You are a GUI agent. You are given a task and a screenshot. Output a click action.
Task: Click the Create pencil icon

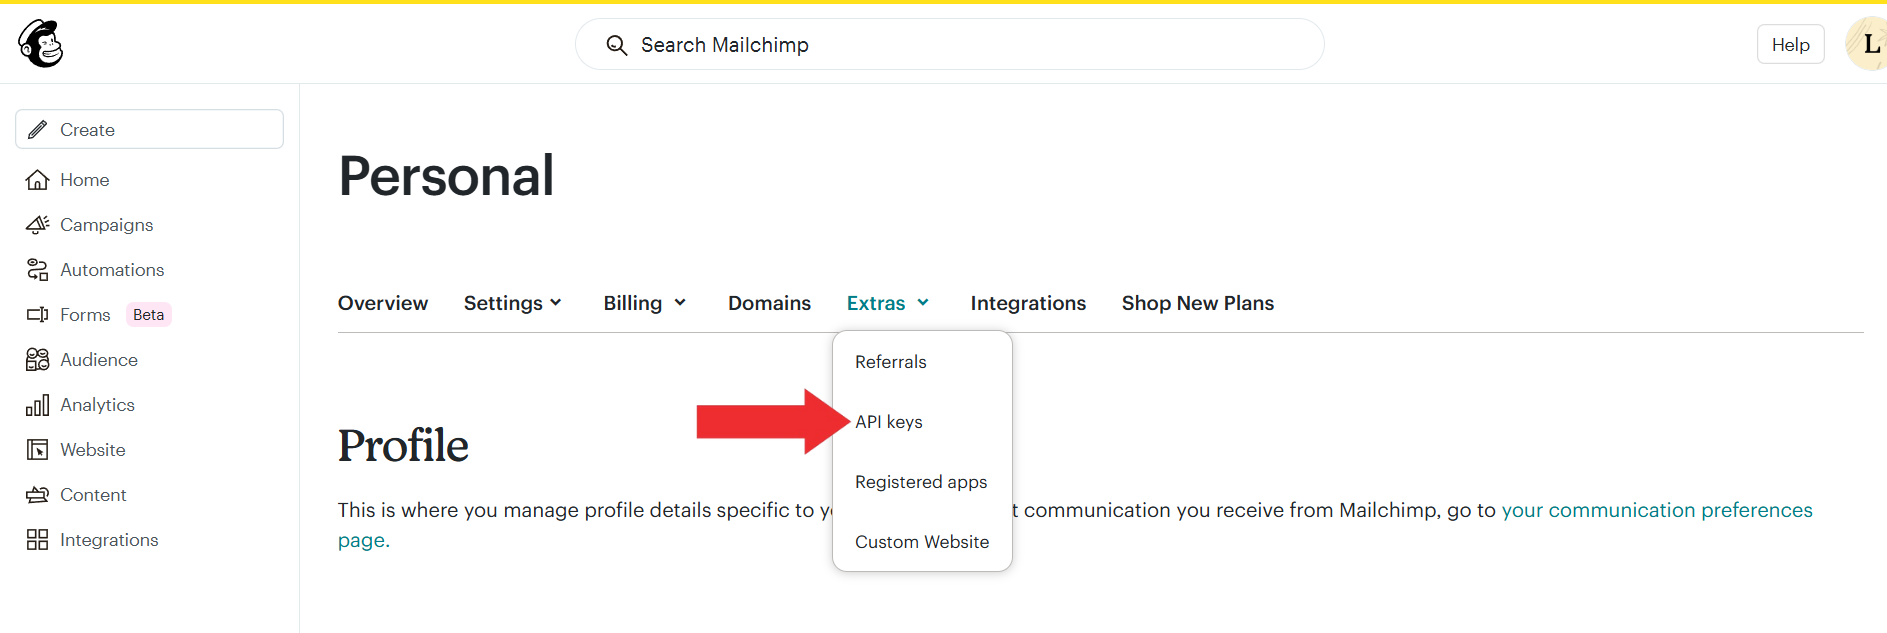pyautogui.click(x=37, y=129)
